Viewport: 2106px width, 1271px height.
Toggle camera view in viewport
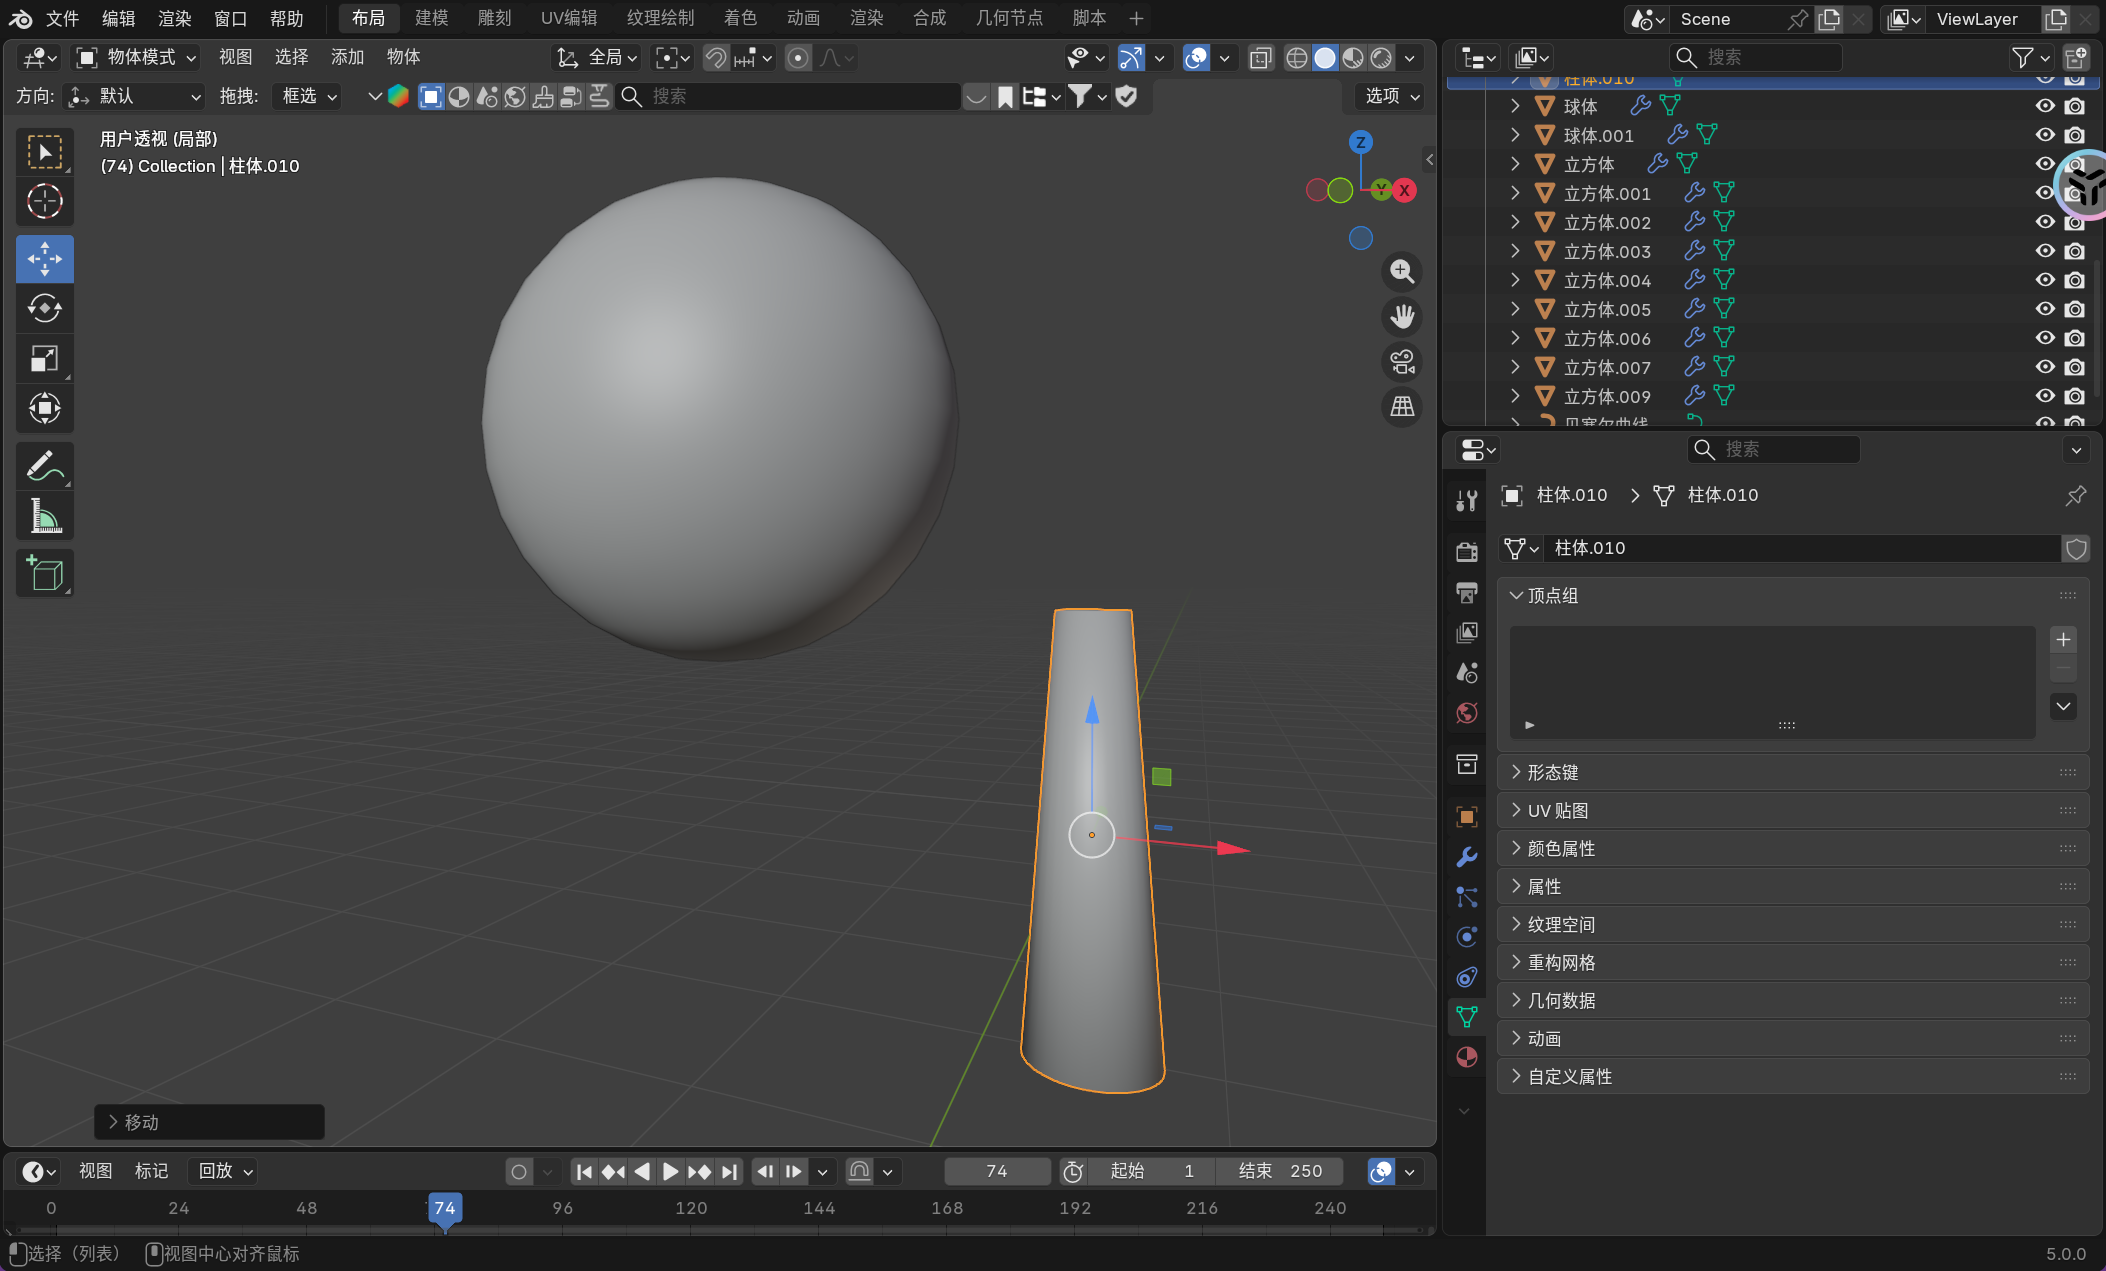click(1402, 362)
